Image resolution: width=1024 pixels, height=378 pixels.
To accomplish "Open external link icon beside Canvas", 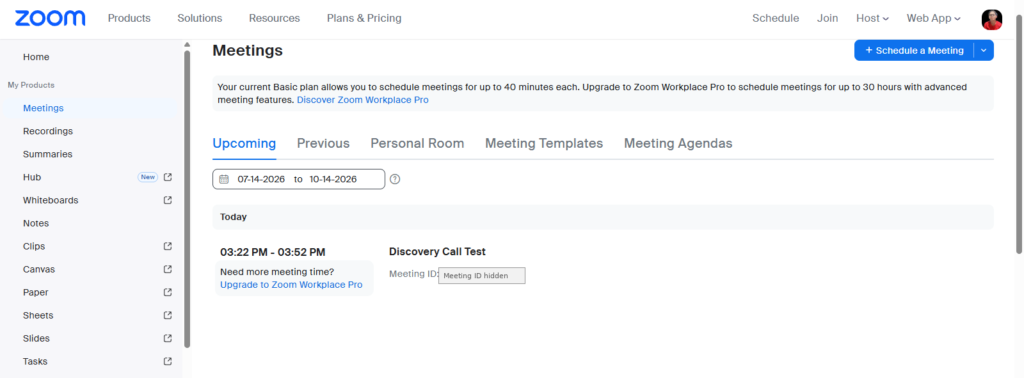I will click(168, 269).
